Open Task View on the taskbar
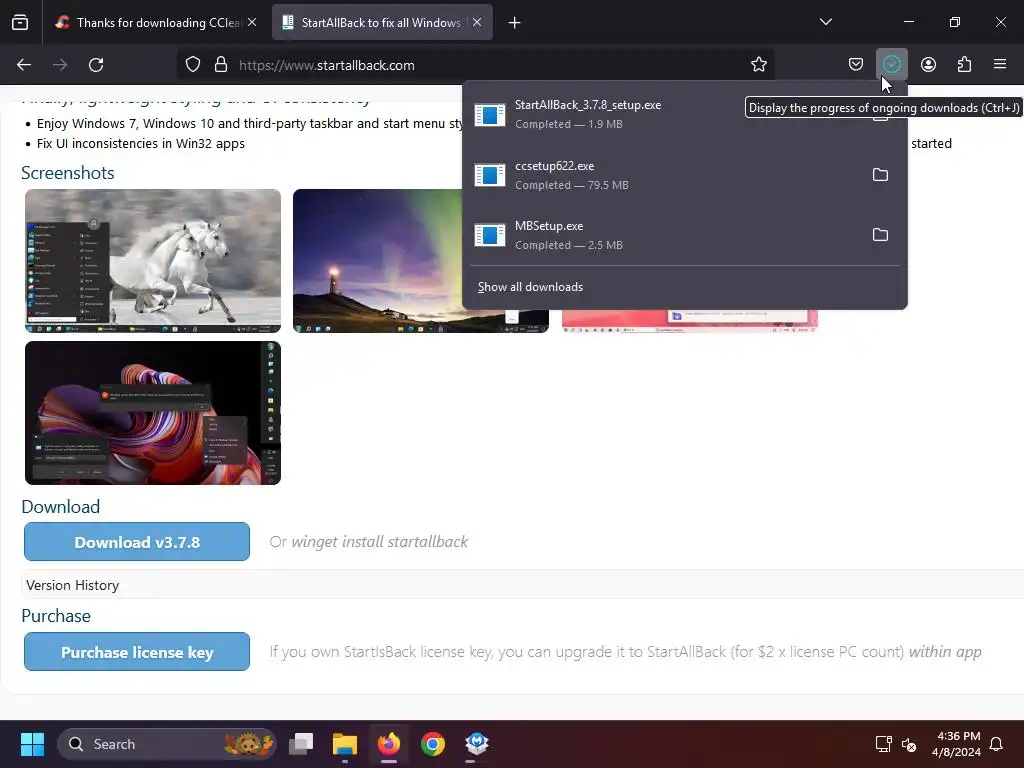This screenshot has height=768, width=1024. pyautogui.click(x=301, y=744)
